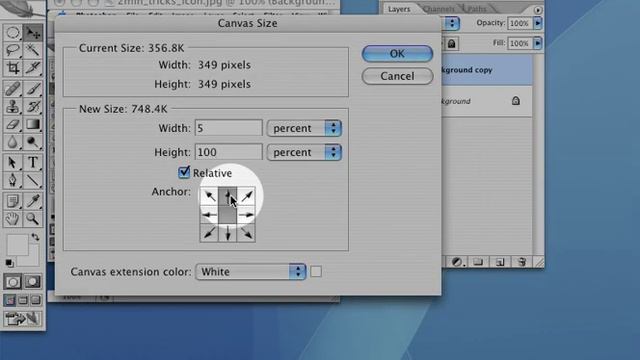Select the Notes tool
640x360 pixels.
(13, 201)
